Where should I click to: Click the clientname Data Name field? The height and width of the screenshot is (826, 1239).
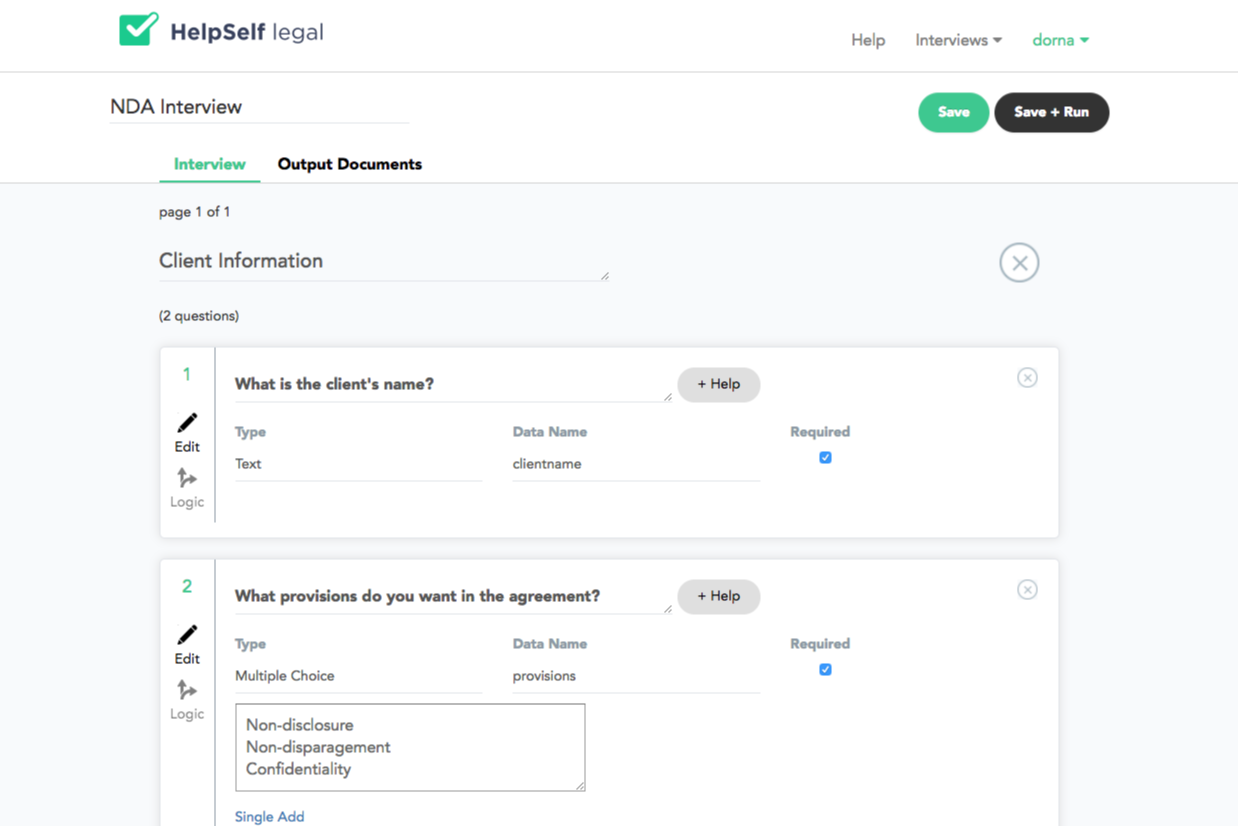pyautogui.click(x=635, y=464)
